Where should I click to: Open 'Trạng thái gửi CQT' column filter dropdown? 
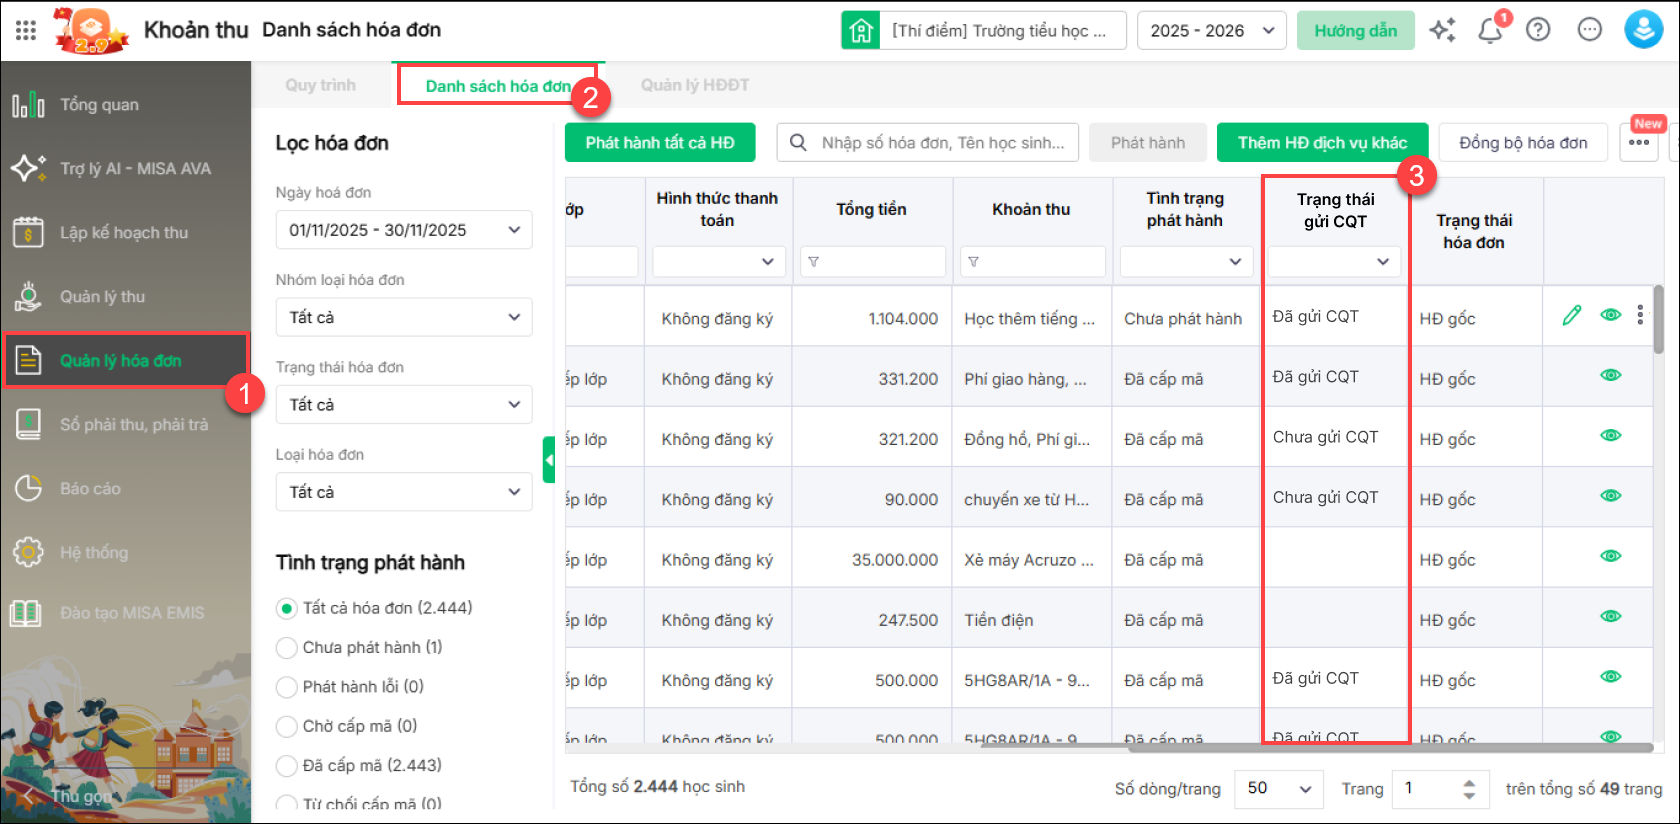click(x=1334, y=262)
